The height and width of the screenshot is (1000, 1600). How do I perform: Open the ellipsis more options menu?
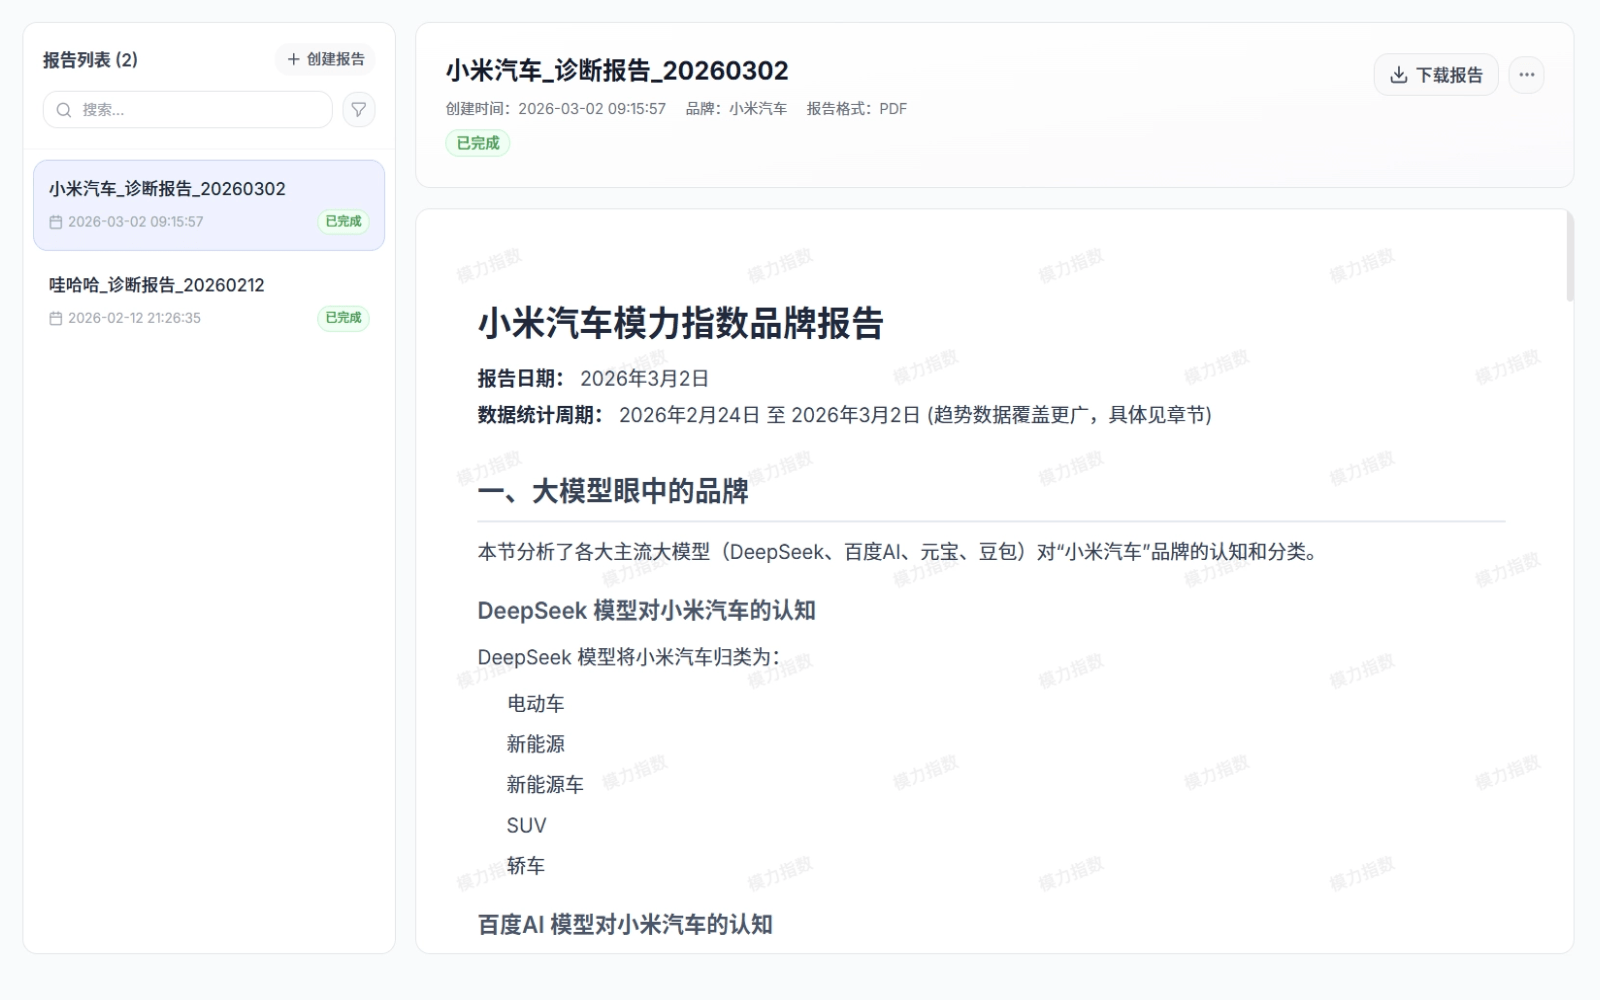(1526, 74)
